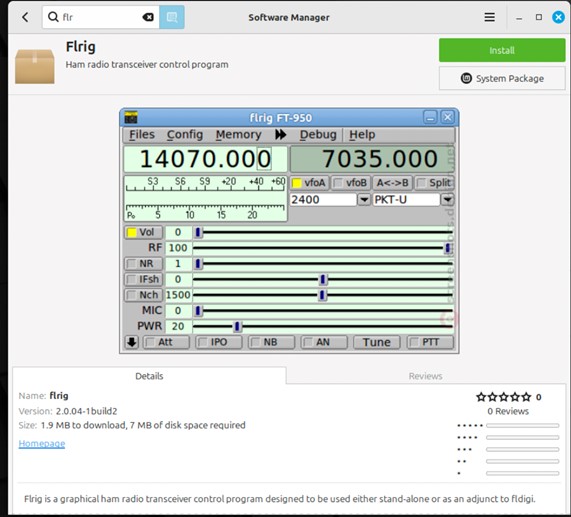
Task: Click the three-dot rating bar
Action: (x=523, y=449)
